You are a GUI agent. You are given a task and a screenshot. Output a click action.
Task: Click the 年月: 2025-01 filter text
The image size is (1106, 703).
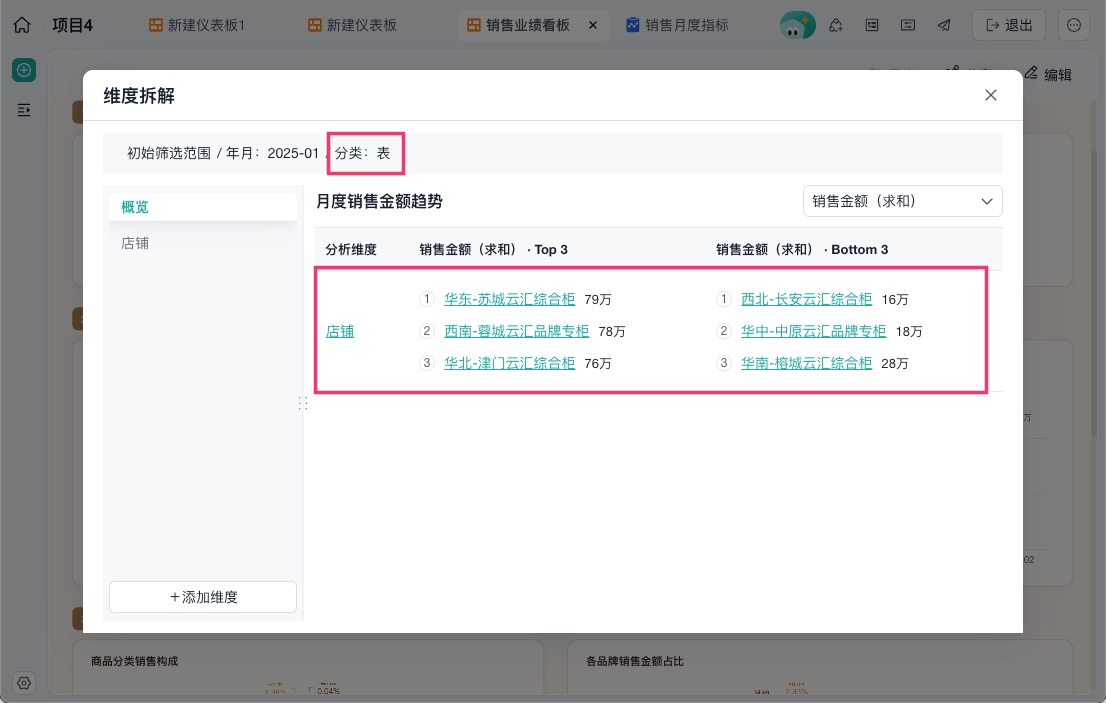(x=272, y=153)
